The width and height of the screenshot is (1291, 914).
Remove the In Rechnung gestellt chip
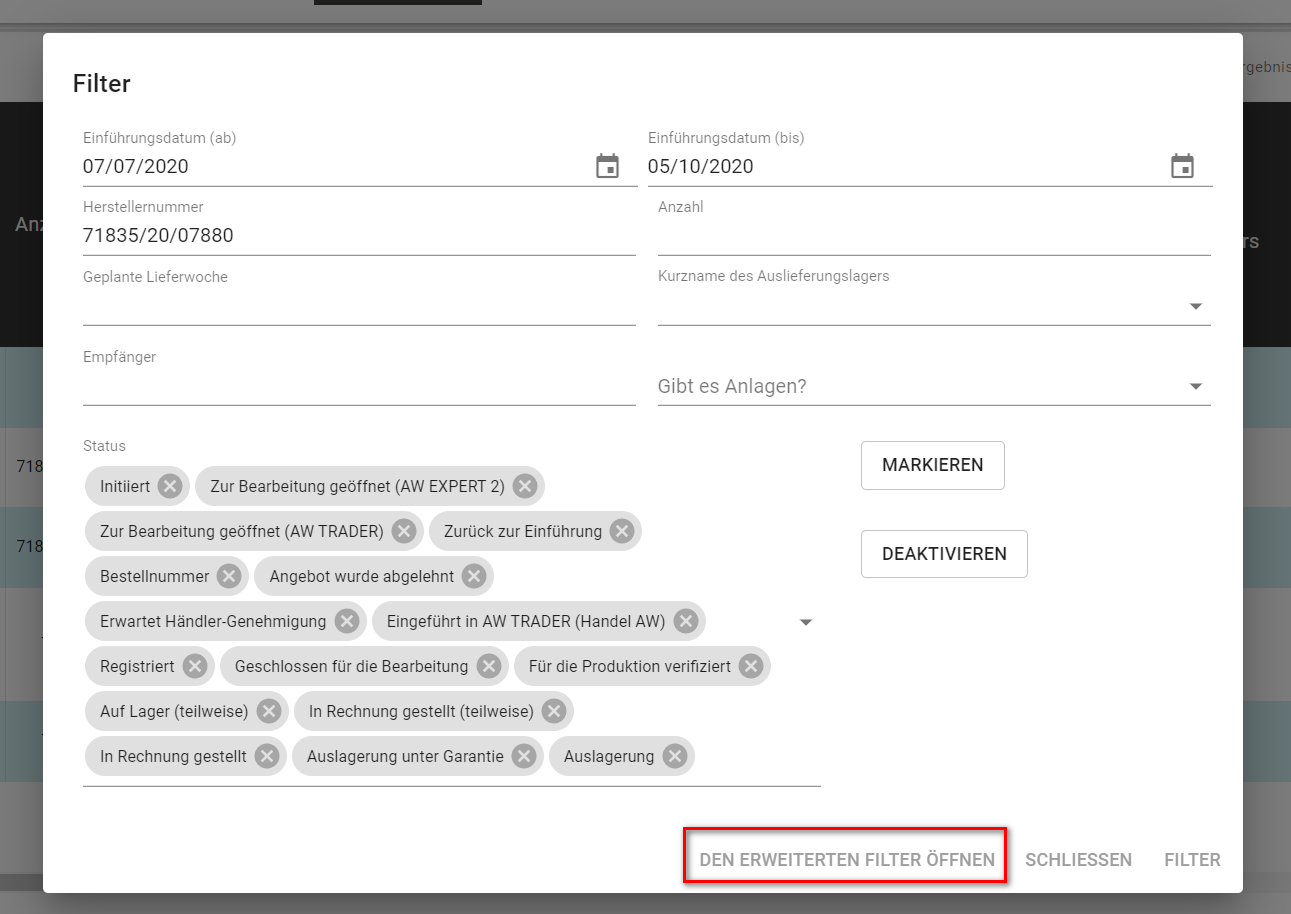266,757
